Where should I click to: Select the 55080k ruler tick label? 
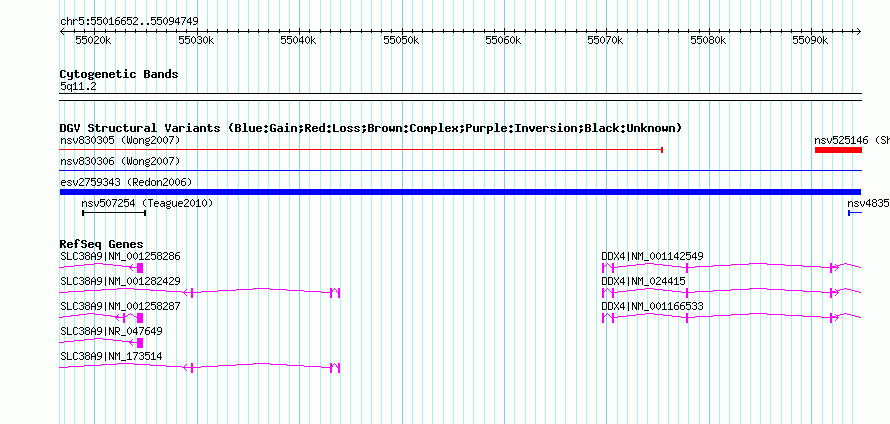tap(708, 41)
